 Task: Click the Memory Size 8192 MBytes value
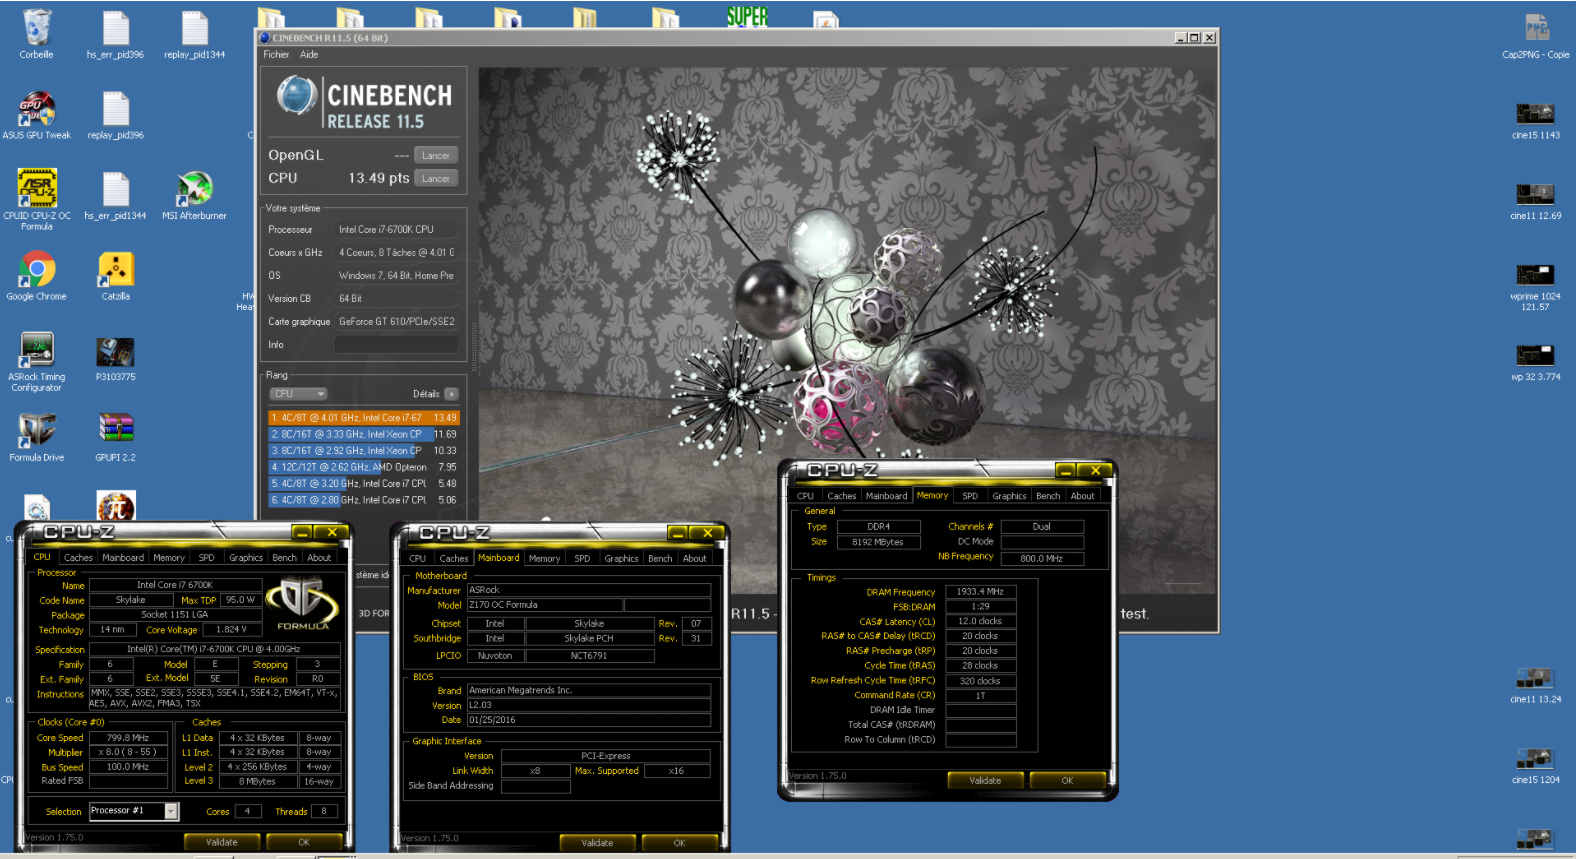(878, 542)
